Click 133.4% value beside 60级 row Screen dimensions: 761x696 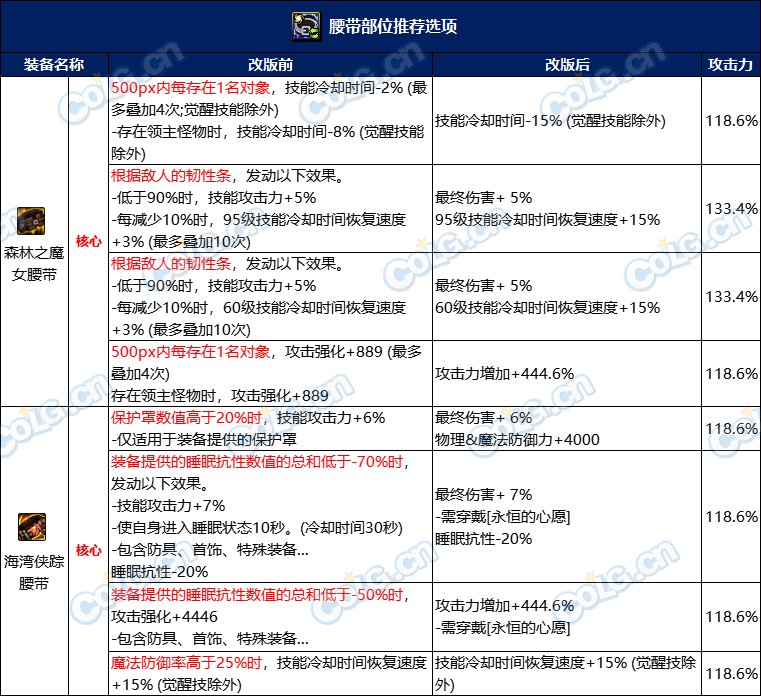tap(731, 297)
